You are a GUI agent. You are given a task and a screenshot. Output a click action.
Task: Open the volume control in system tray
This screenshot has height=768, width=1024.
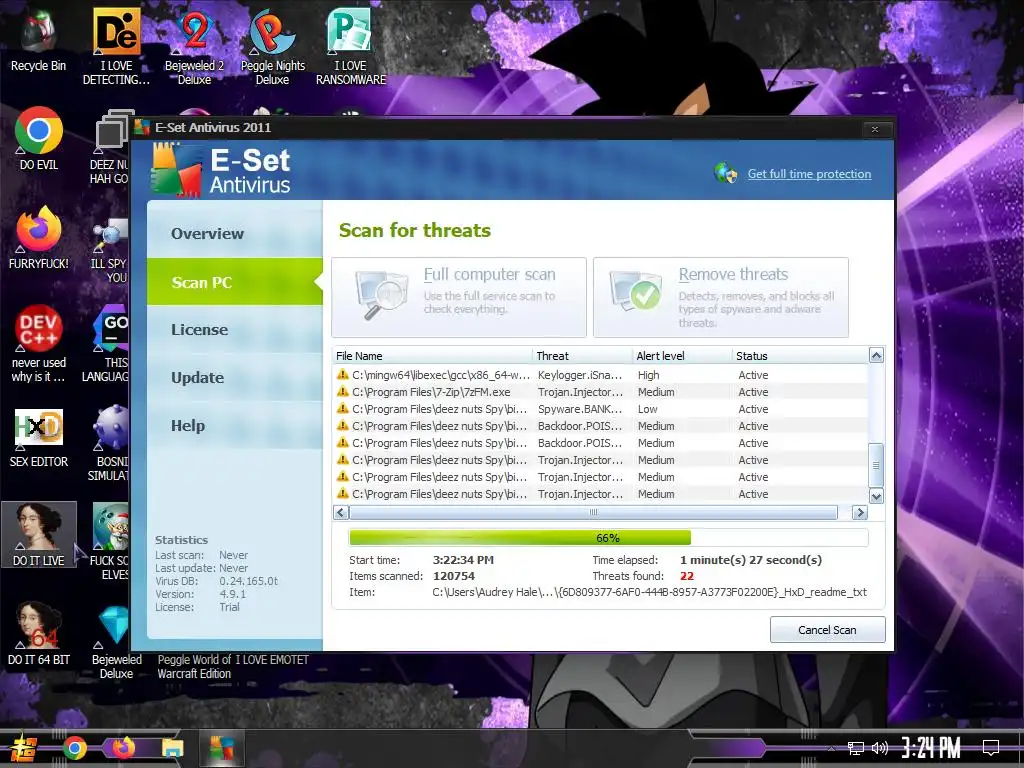(x=880, y=748)
